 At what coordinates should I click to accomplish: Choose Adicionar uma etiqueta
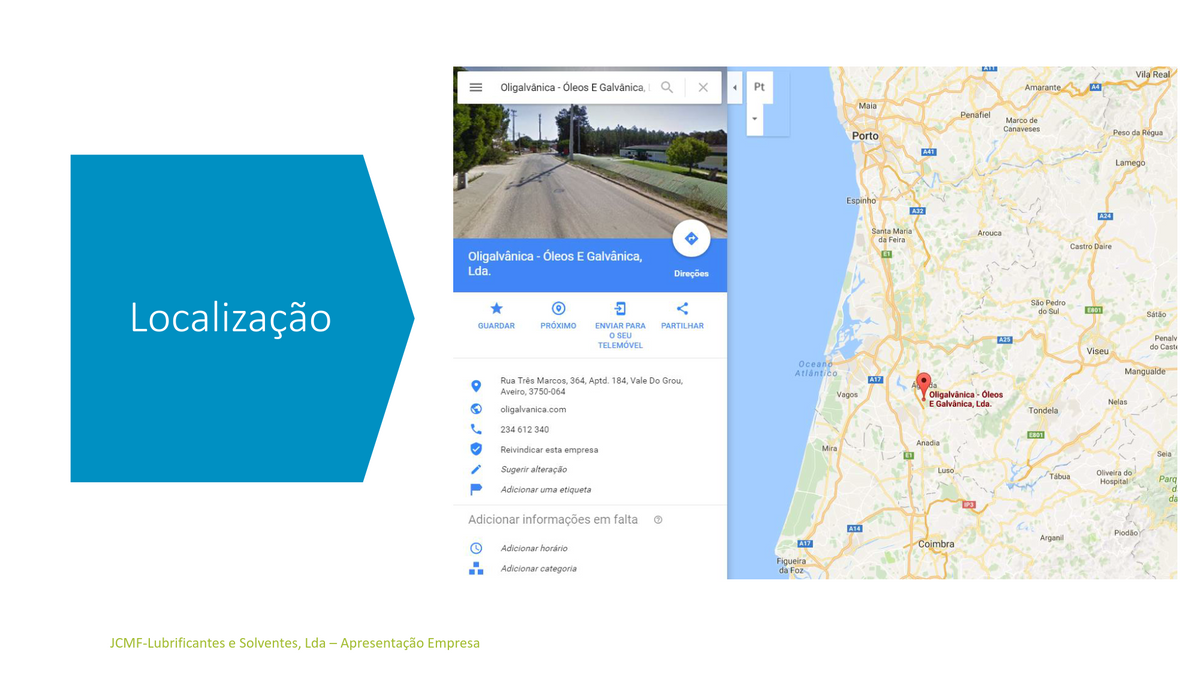pos(545,490)
